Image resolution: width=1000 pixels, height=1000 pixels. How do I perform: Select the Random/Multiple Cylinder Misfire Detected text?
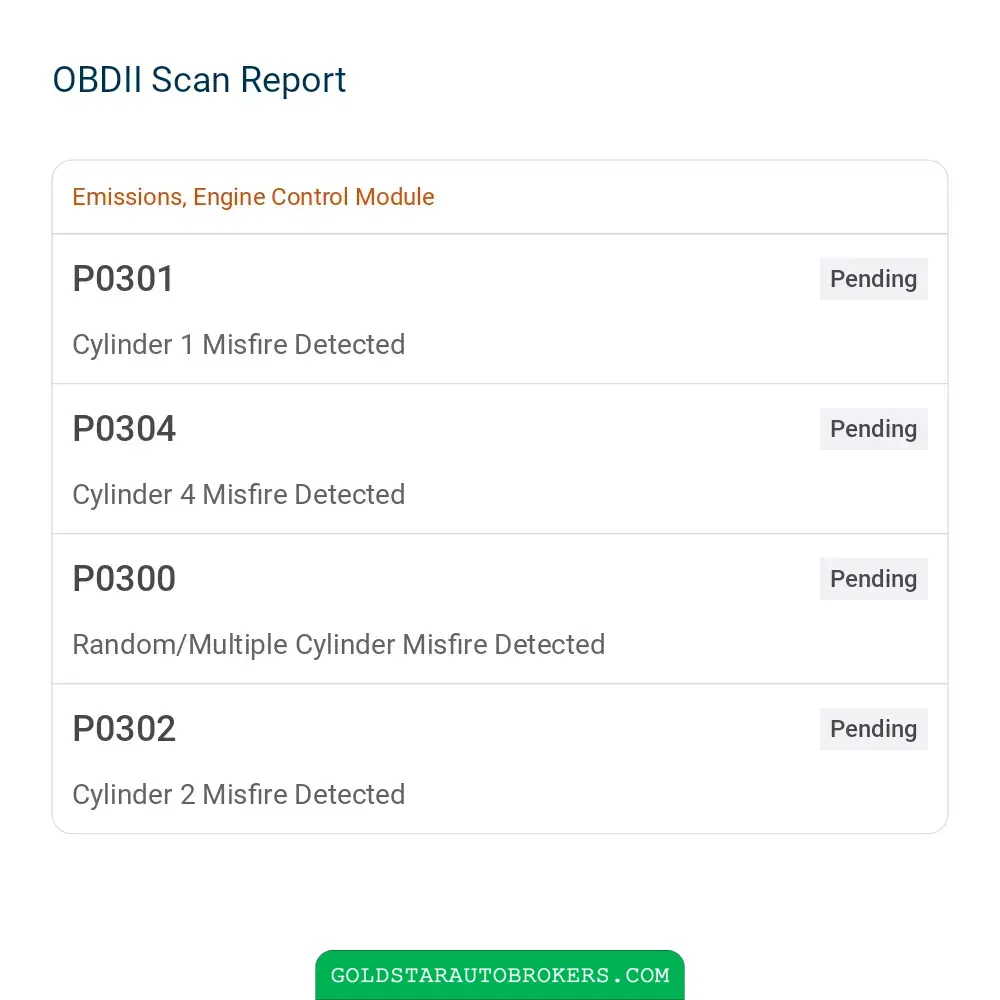tap(339, 645)
